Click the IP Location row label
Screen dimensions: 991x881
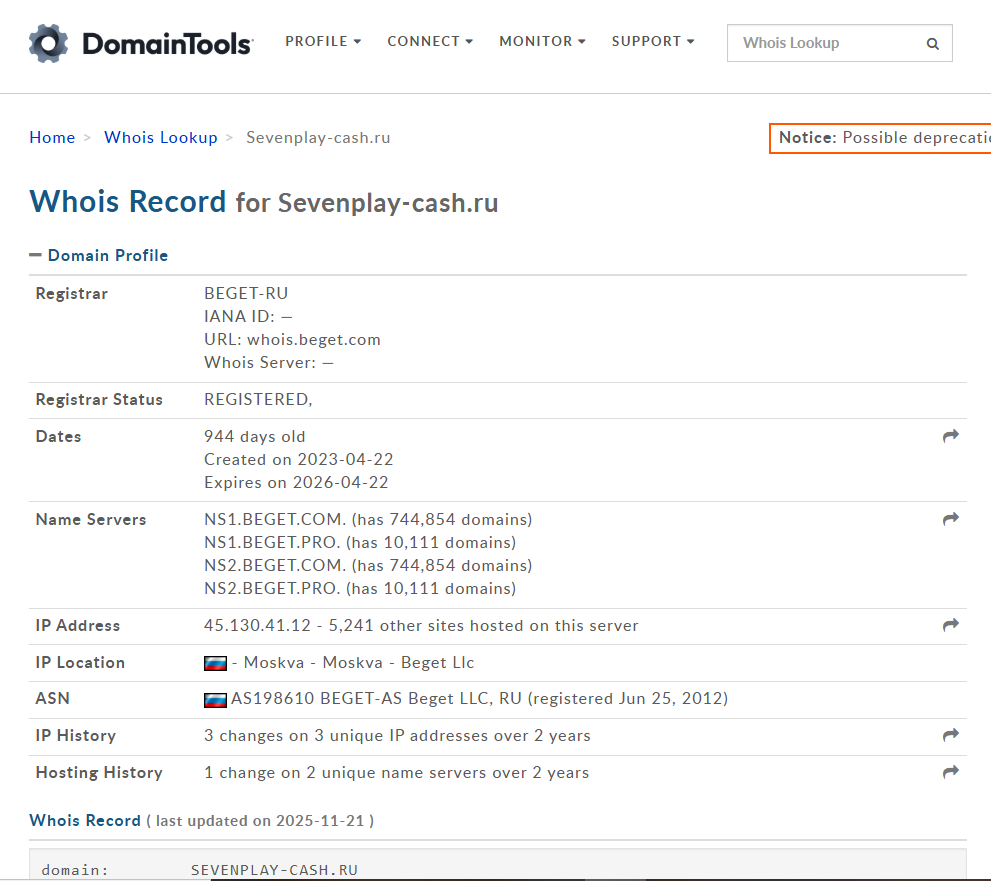point(80,662)
